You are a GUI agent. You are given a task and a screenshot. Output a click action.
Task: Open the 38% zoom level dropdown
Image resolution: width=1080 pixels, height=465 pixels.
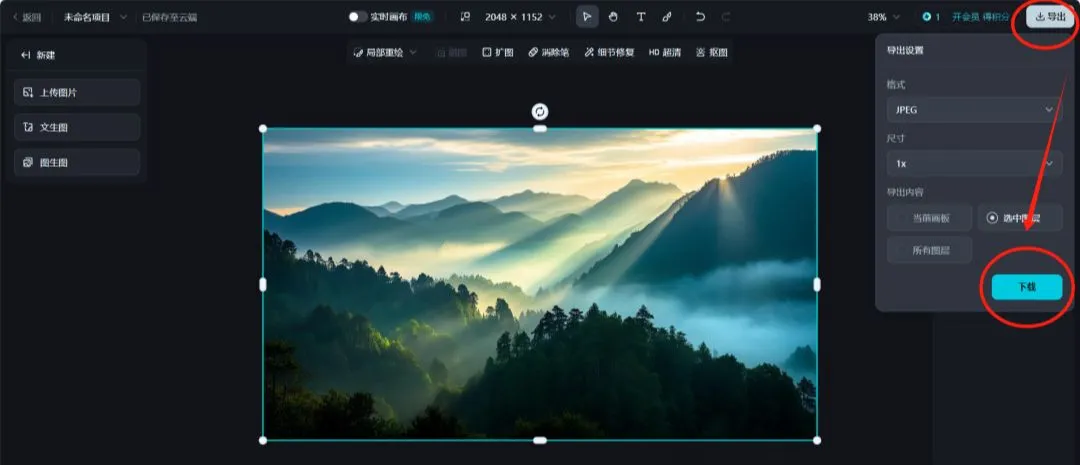(x=883, y=17)
